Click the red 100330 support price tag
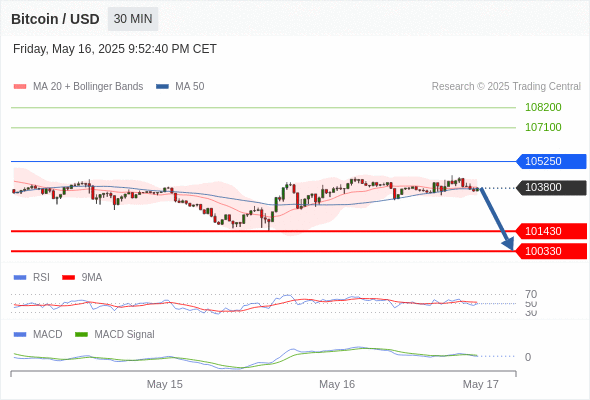The height and width of the screenshot is (400, 590). 551,251
